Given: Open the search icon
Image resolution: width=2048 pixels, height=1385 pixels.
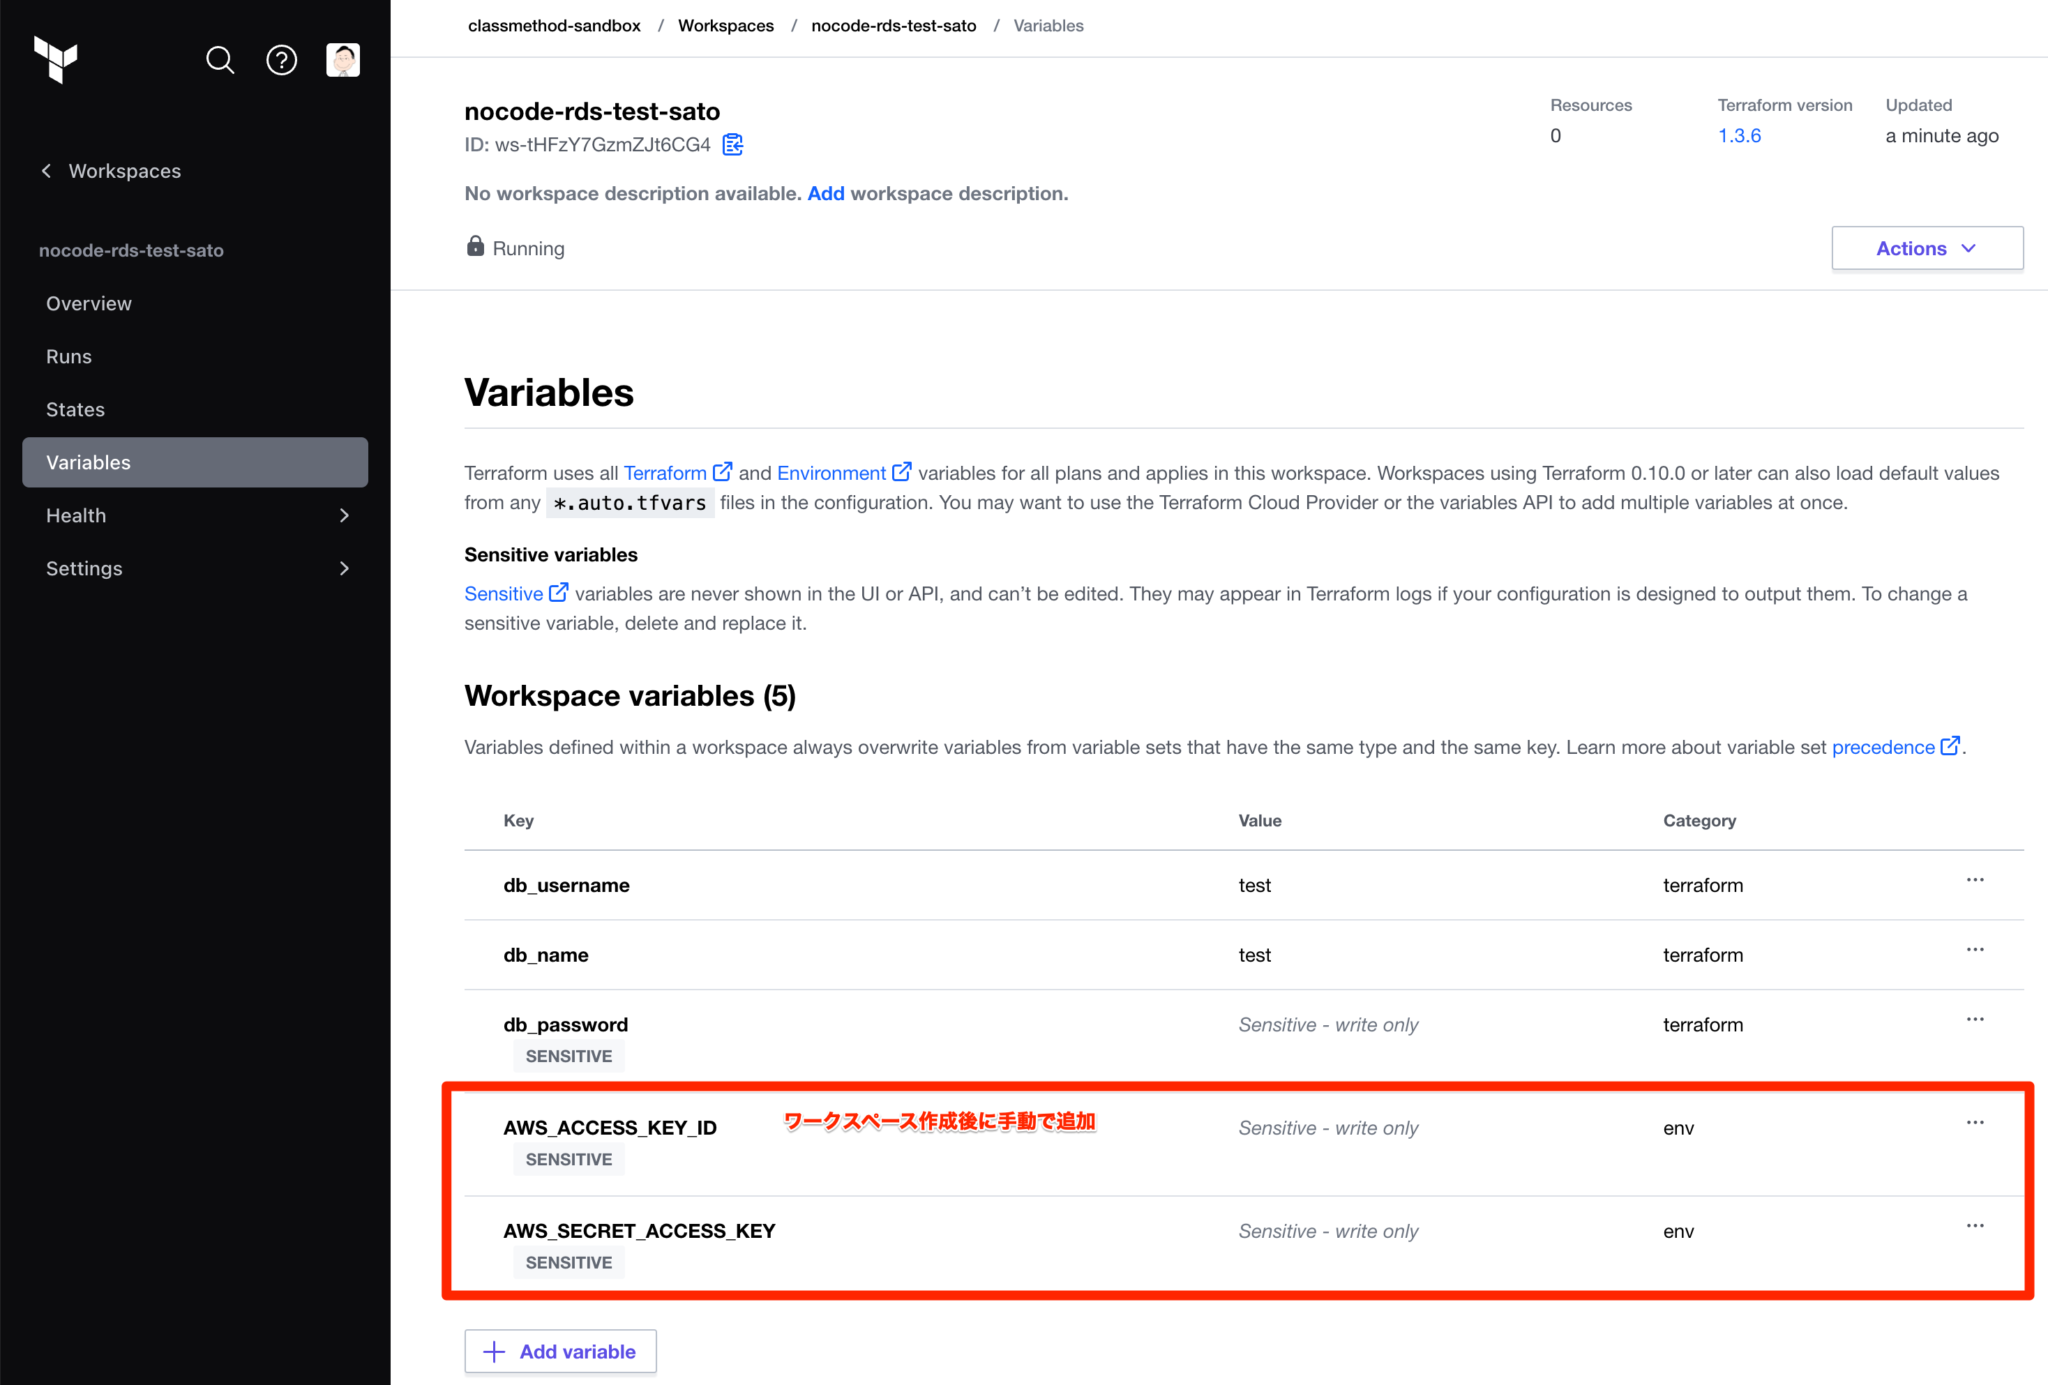Looking at the screenshot, I should [220, 60].
